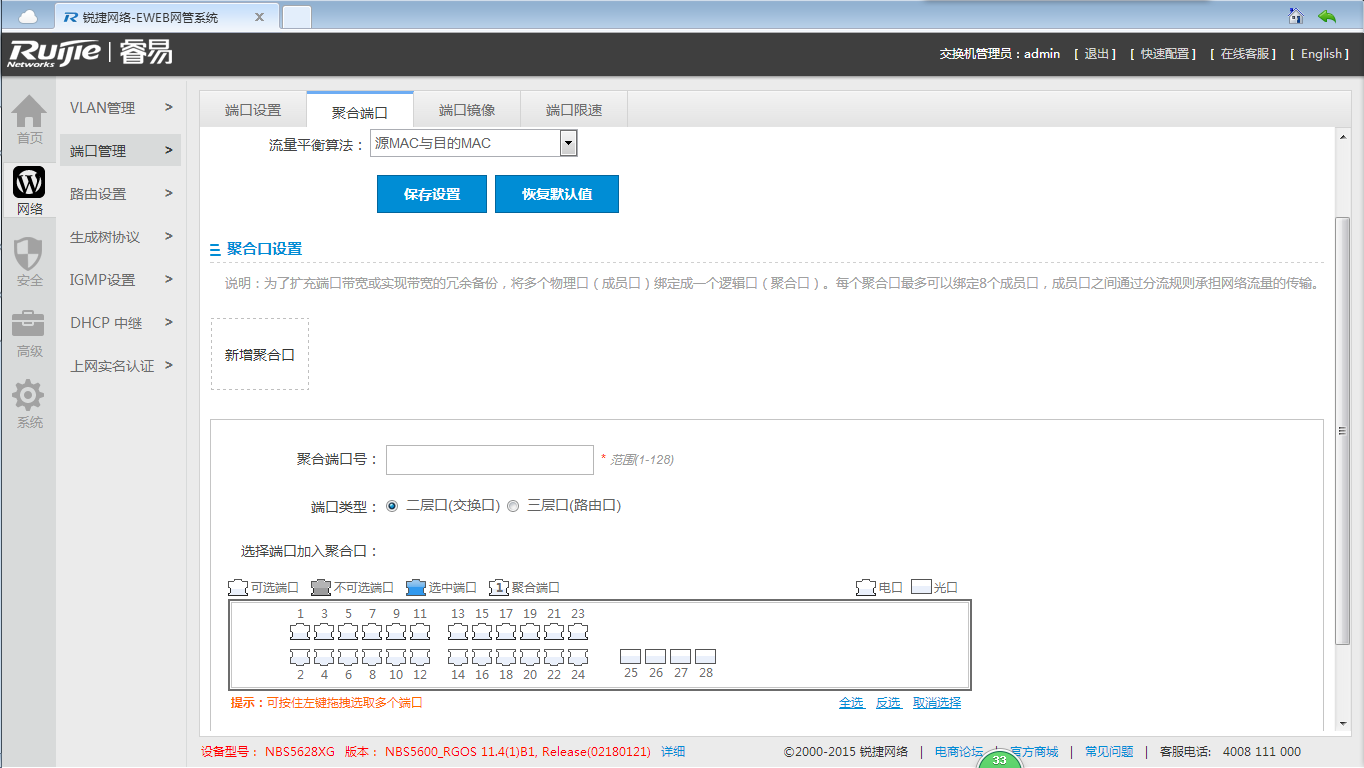
Task: Select port 23 on the switch panel
Action: click(x=578, y=632)
